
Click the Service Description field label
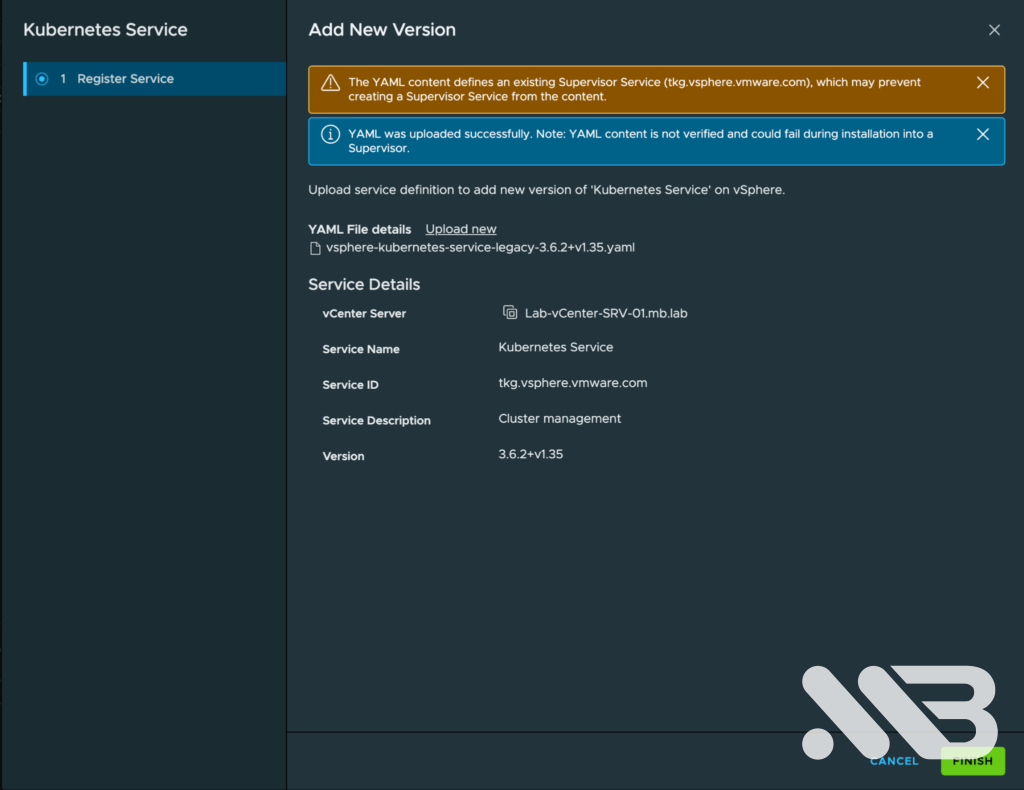pyautogui.click(x=376, y=420)
